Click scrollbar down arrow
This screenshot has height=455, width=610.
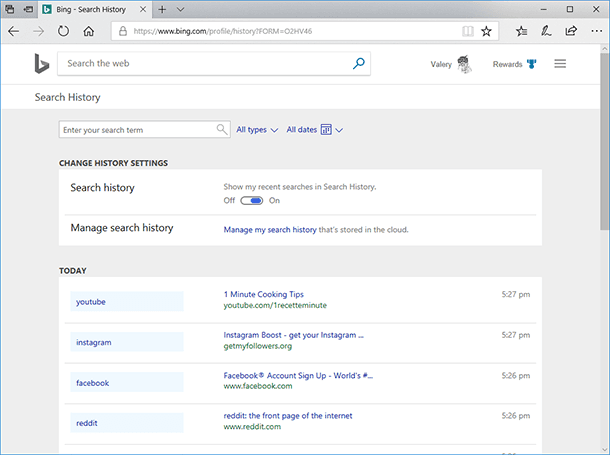tap(604, 448)
